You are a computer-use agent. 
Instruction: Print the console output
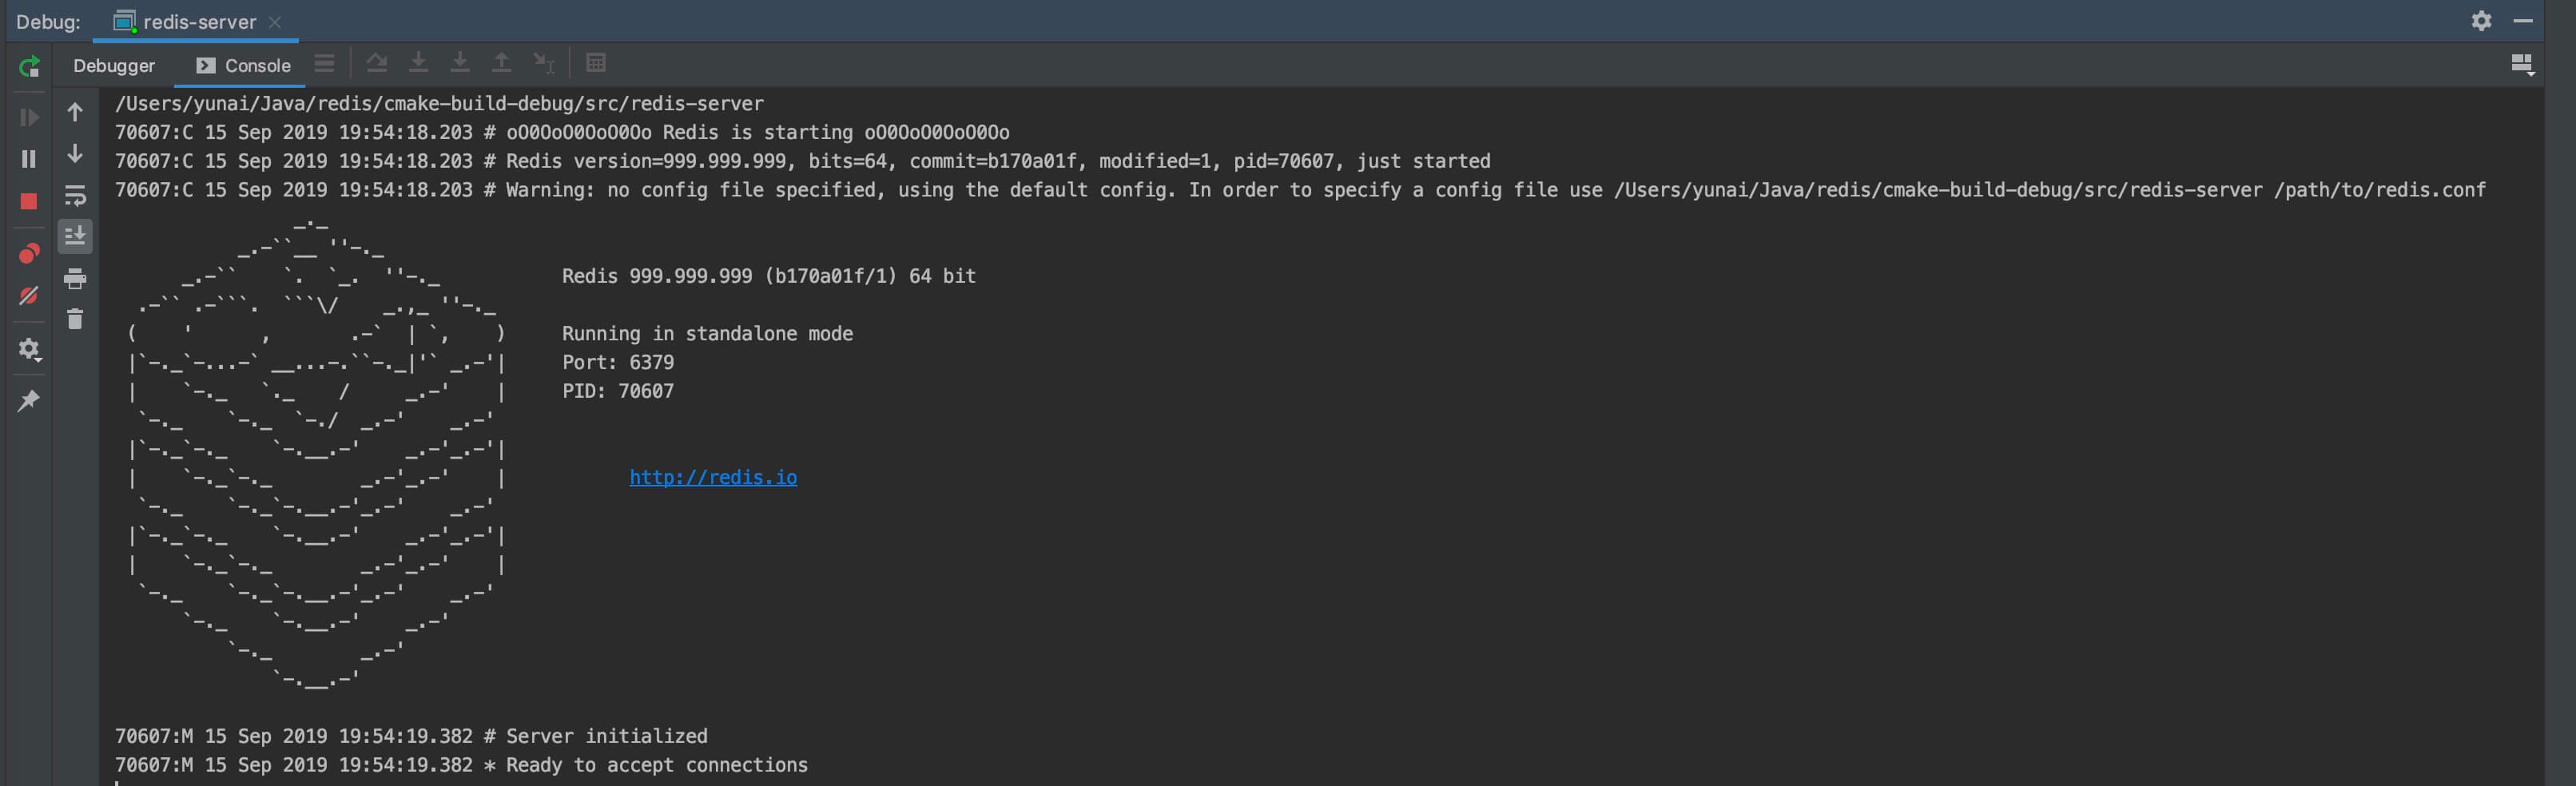coord(75,279)
